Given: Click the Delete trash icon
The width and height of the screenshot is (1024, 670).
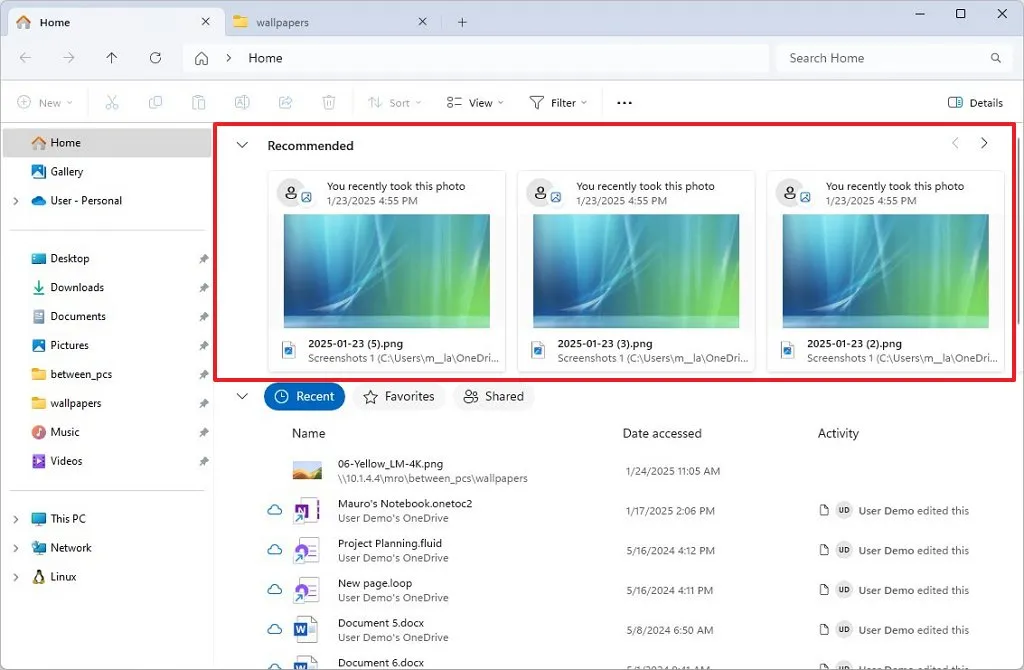Looking at the screenshot, I should [328, 102].
